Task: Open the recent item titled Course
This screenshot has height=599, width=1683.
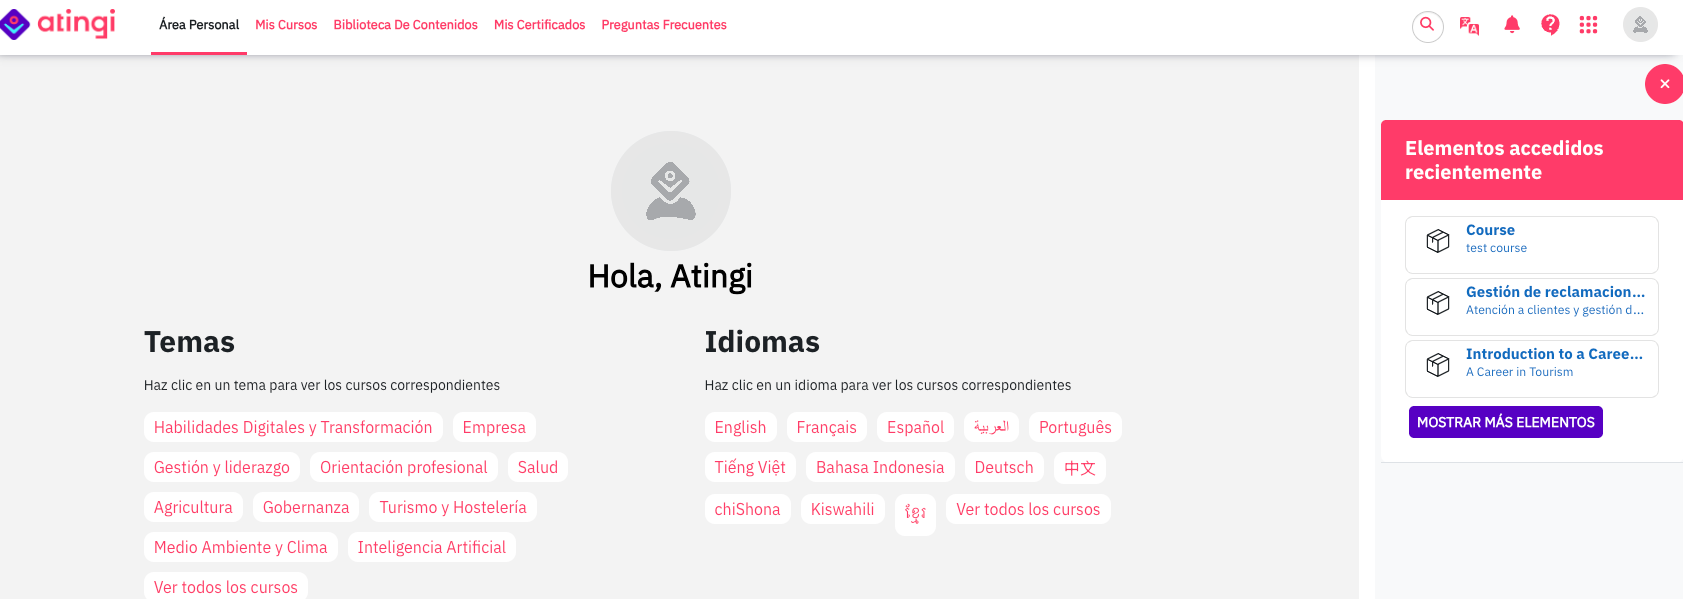Action: click(1490, 230)
